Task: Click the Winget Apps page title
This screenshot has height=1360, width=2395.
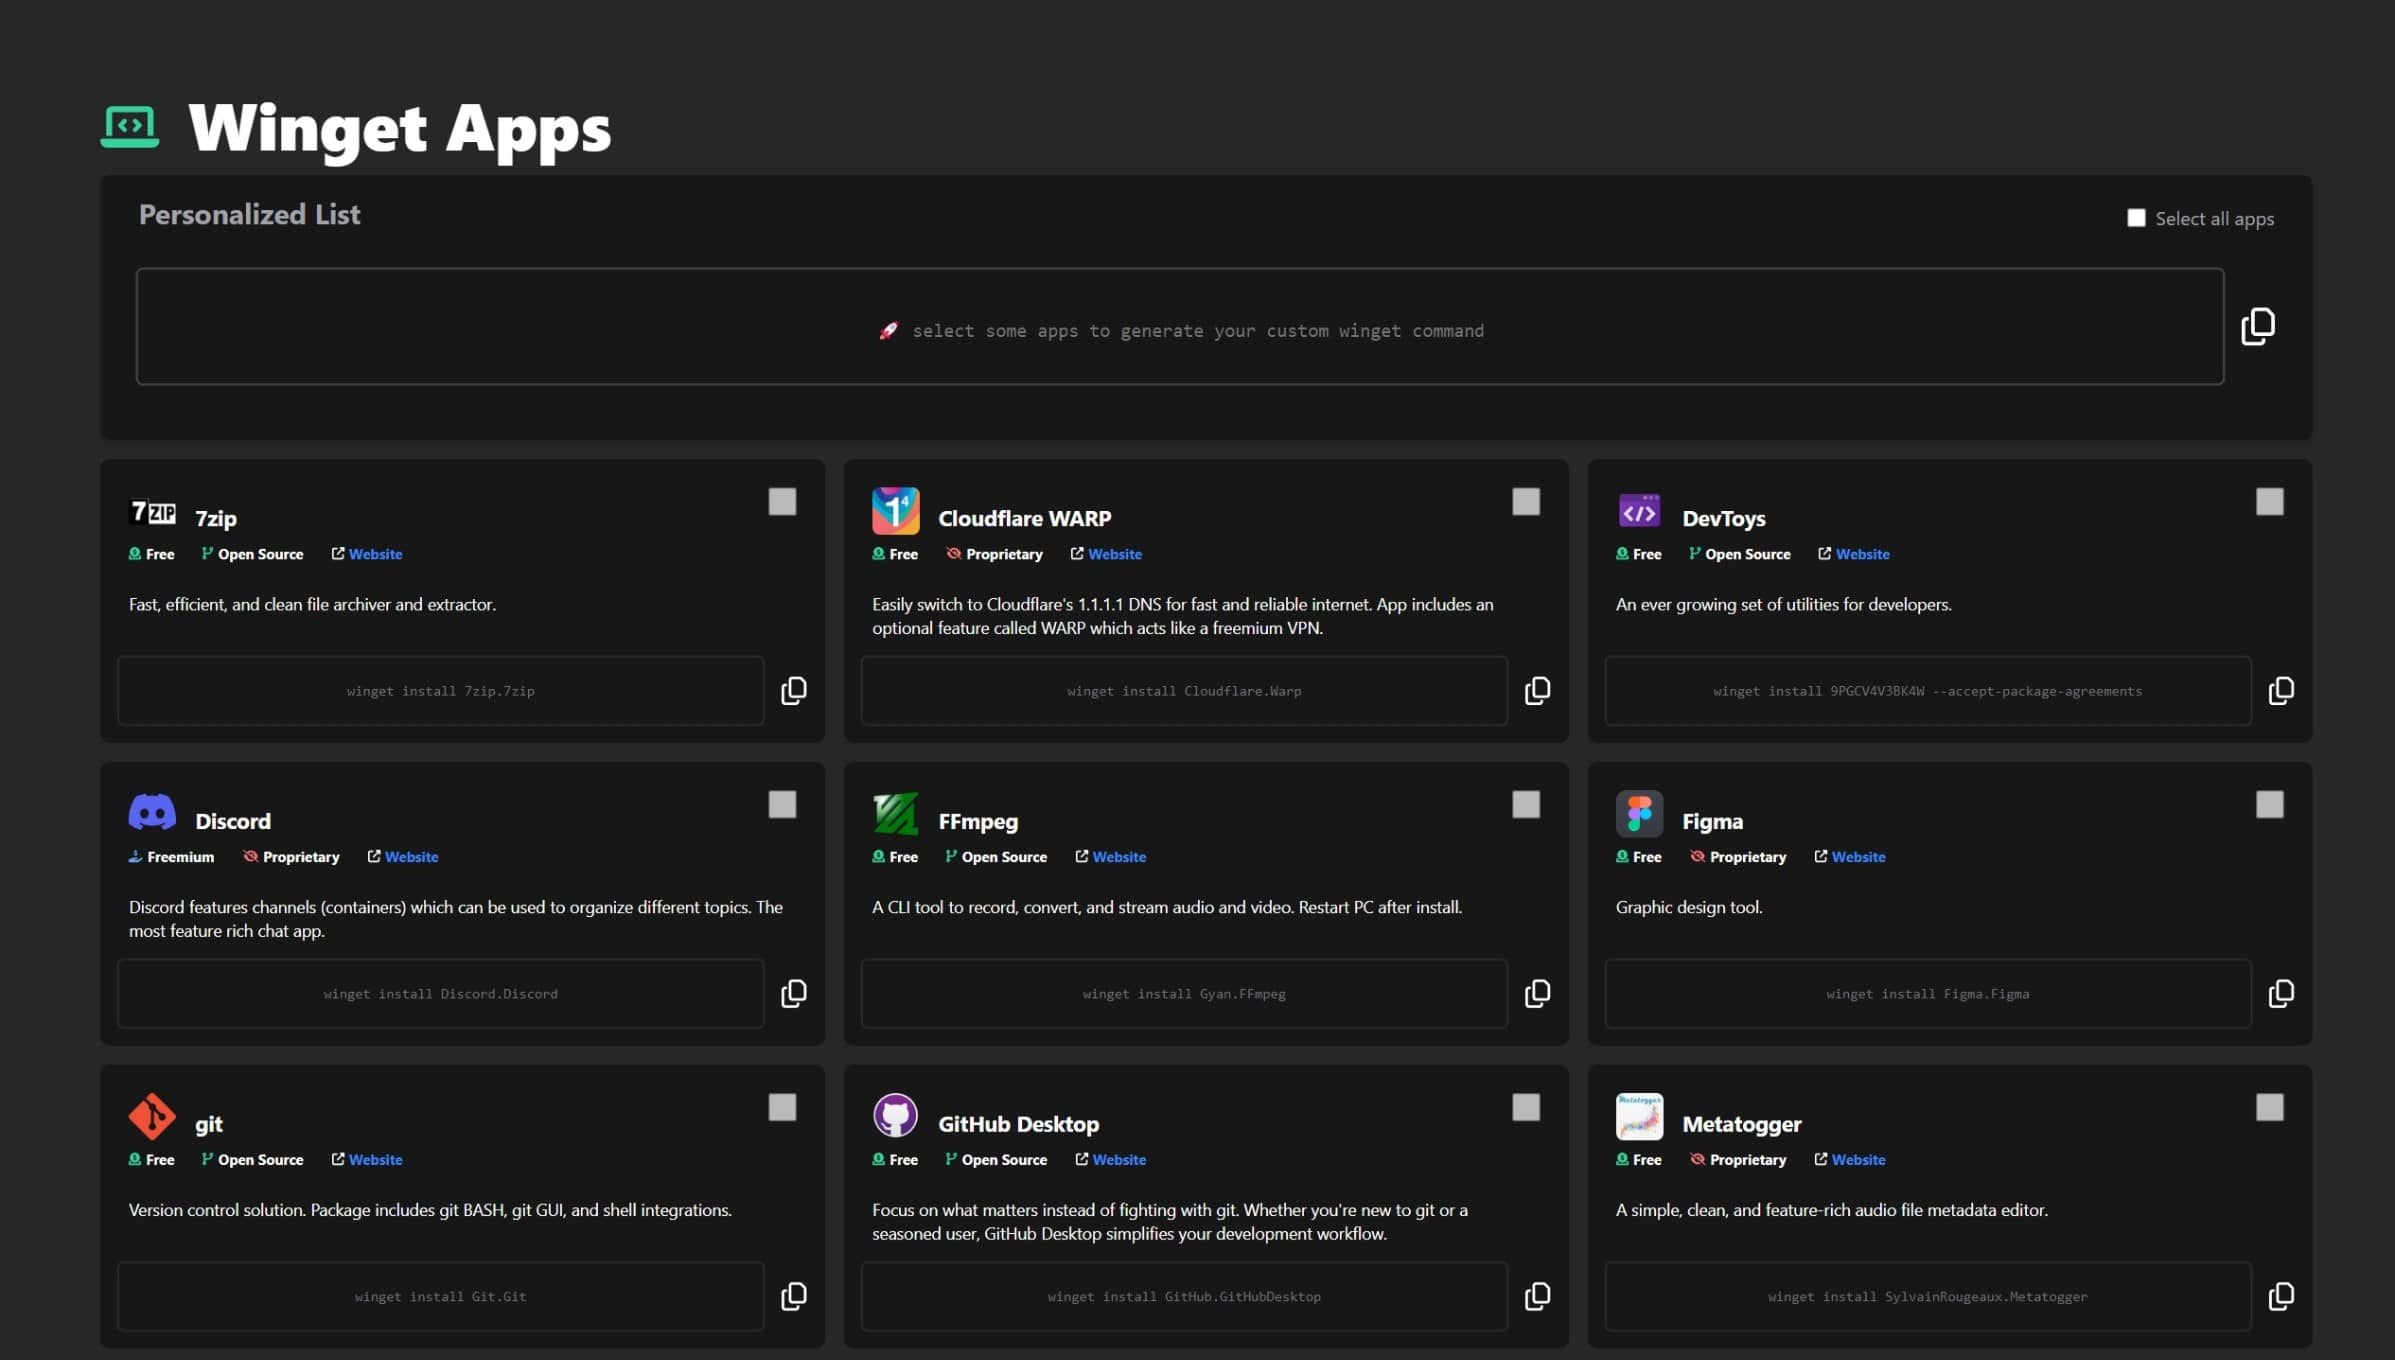Action: click(400, 130)
